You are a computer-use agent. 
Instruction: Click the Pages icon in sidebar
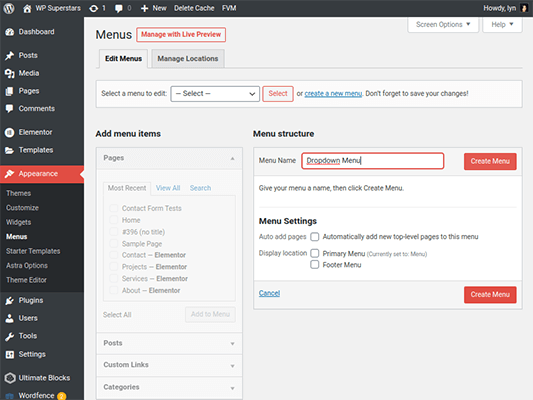tap(10, 91)
